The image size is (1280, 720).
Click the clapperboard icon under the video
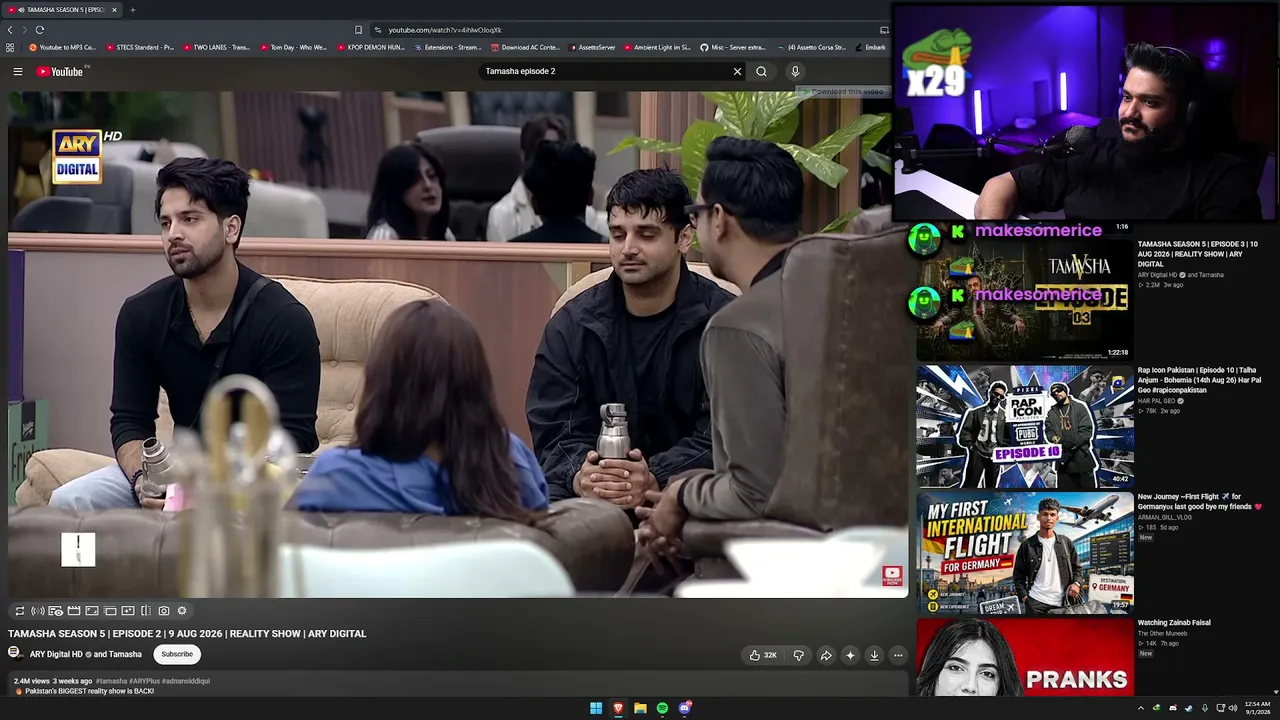tap(74, 611)
